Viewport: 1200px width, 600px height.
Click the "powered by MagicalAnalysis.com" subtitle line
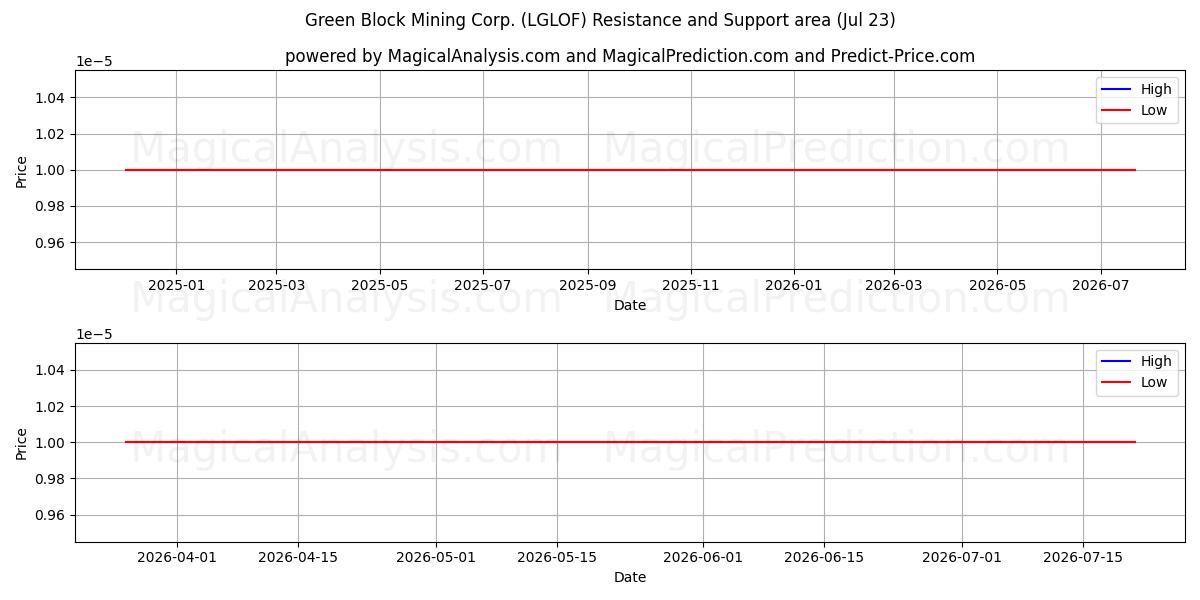pyautogui.click(x=630, y=56)
